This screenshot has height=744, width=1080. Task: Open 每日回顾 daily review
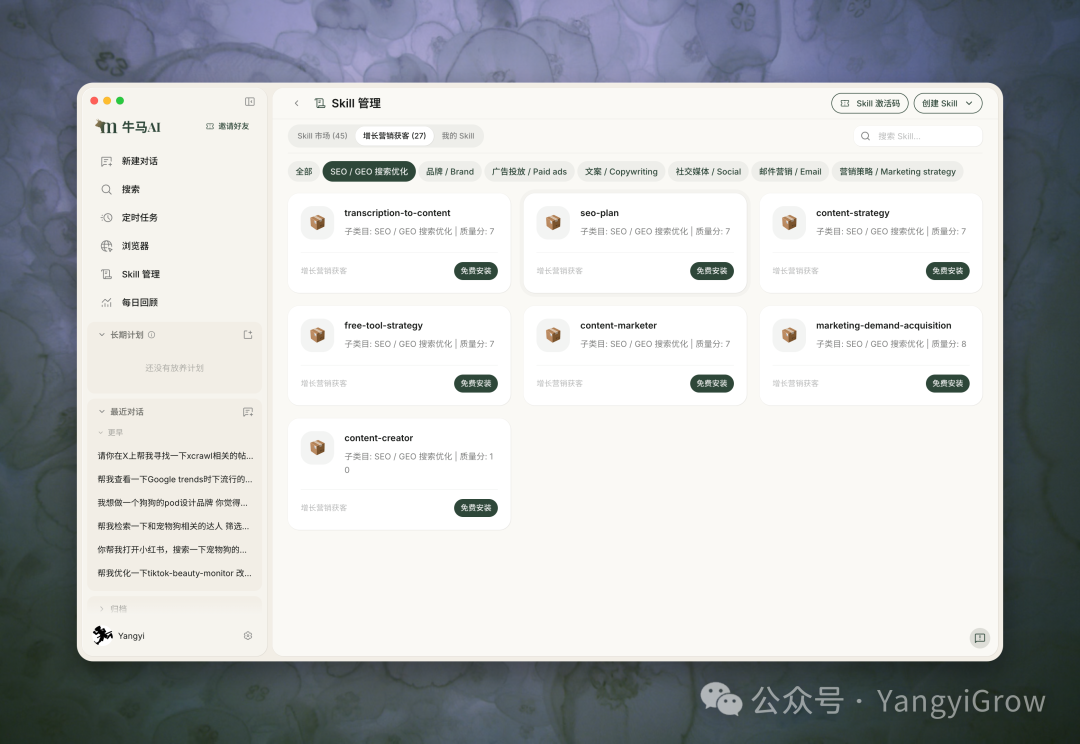point(174,302)
